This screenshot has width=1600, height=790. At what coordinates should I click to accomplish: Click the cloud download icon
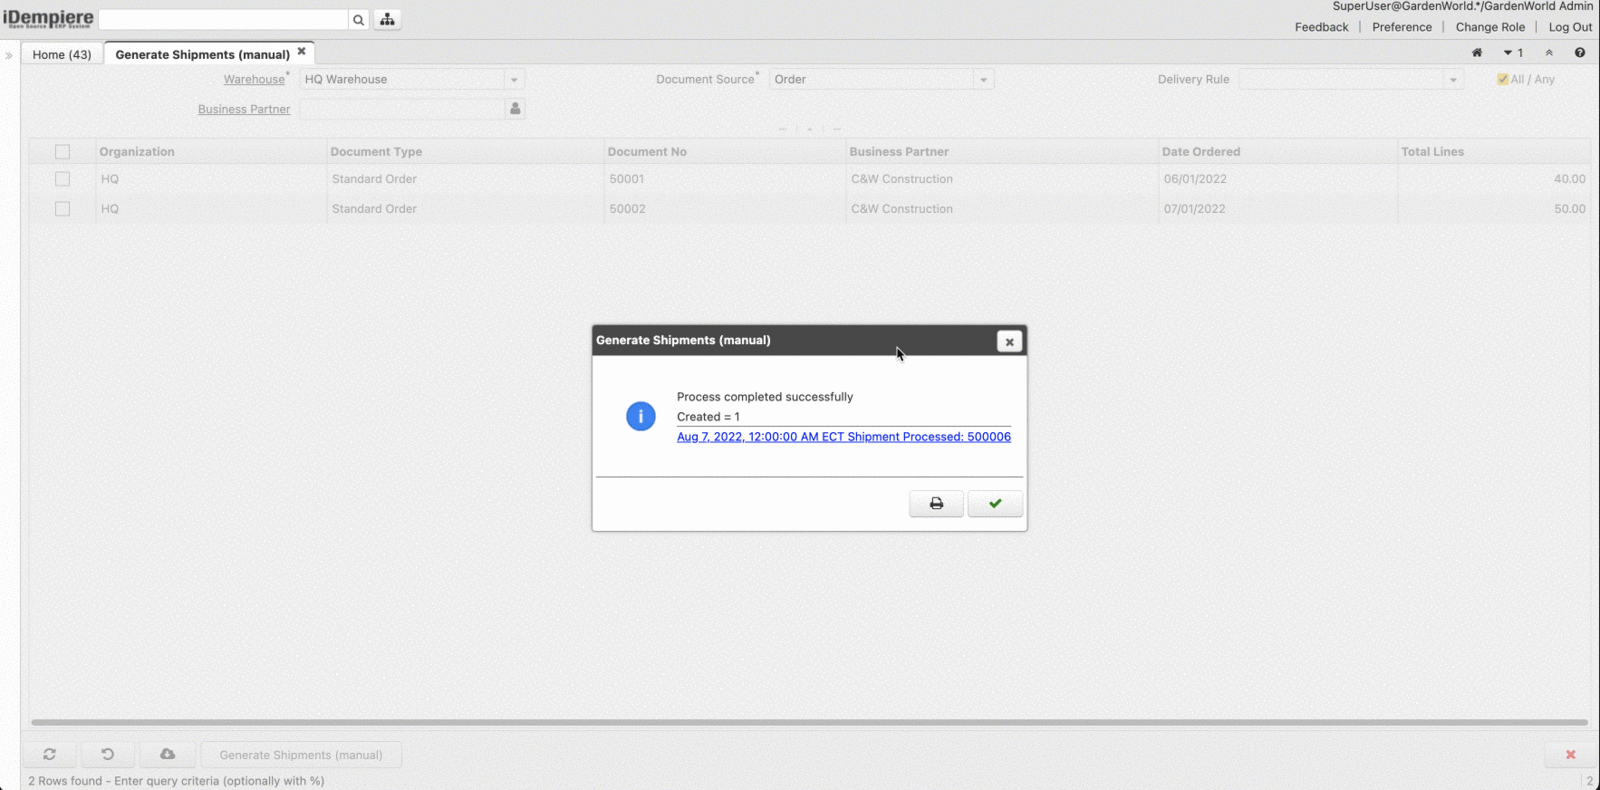[x=167, y=755]
